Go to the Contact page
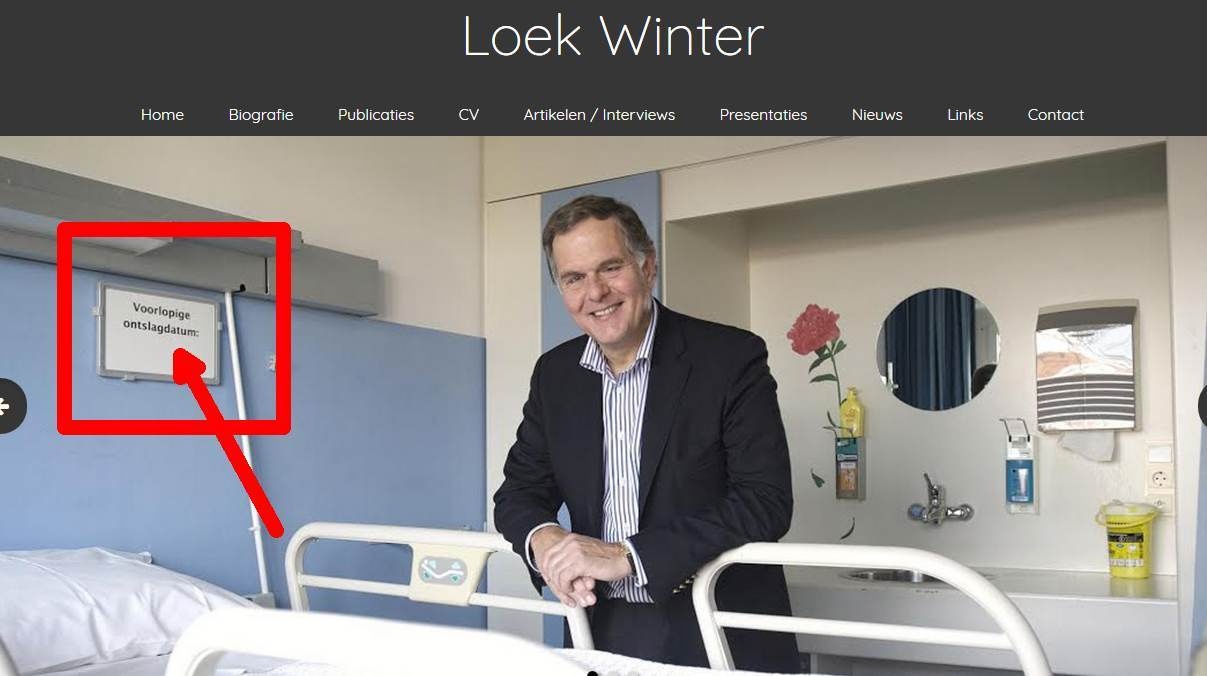The image size is (1207, 676). click(x=1056, y=115)
